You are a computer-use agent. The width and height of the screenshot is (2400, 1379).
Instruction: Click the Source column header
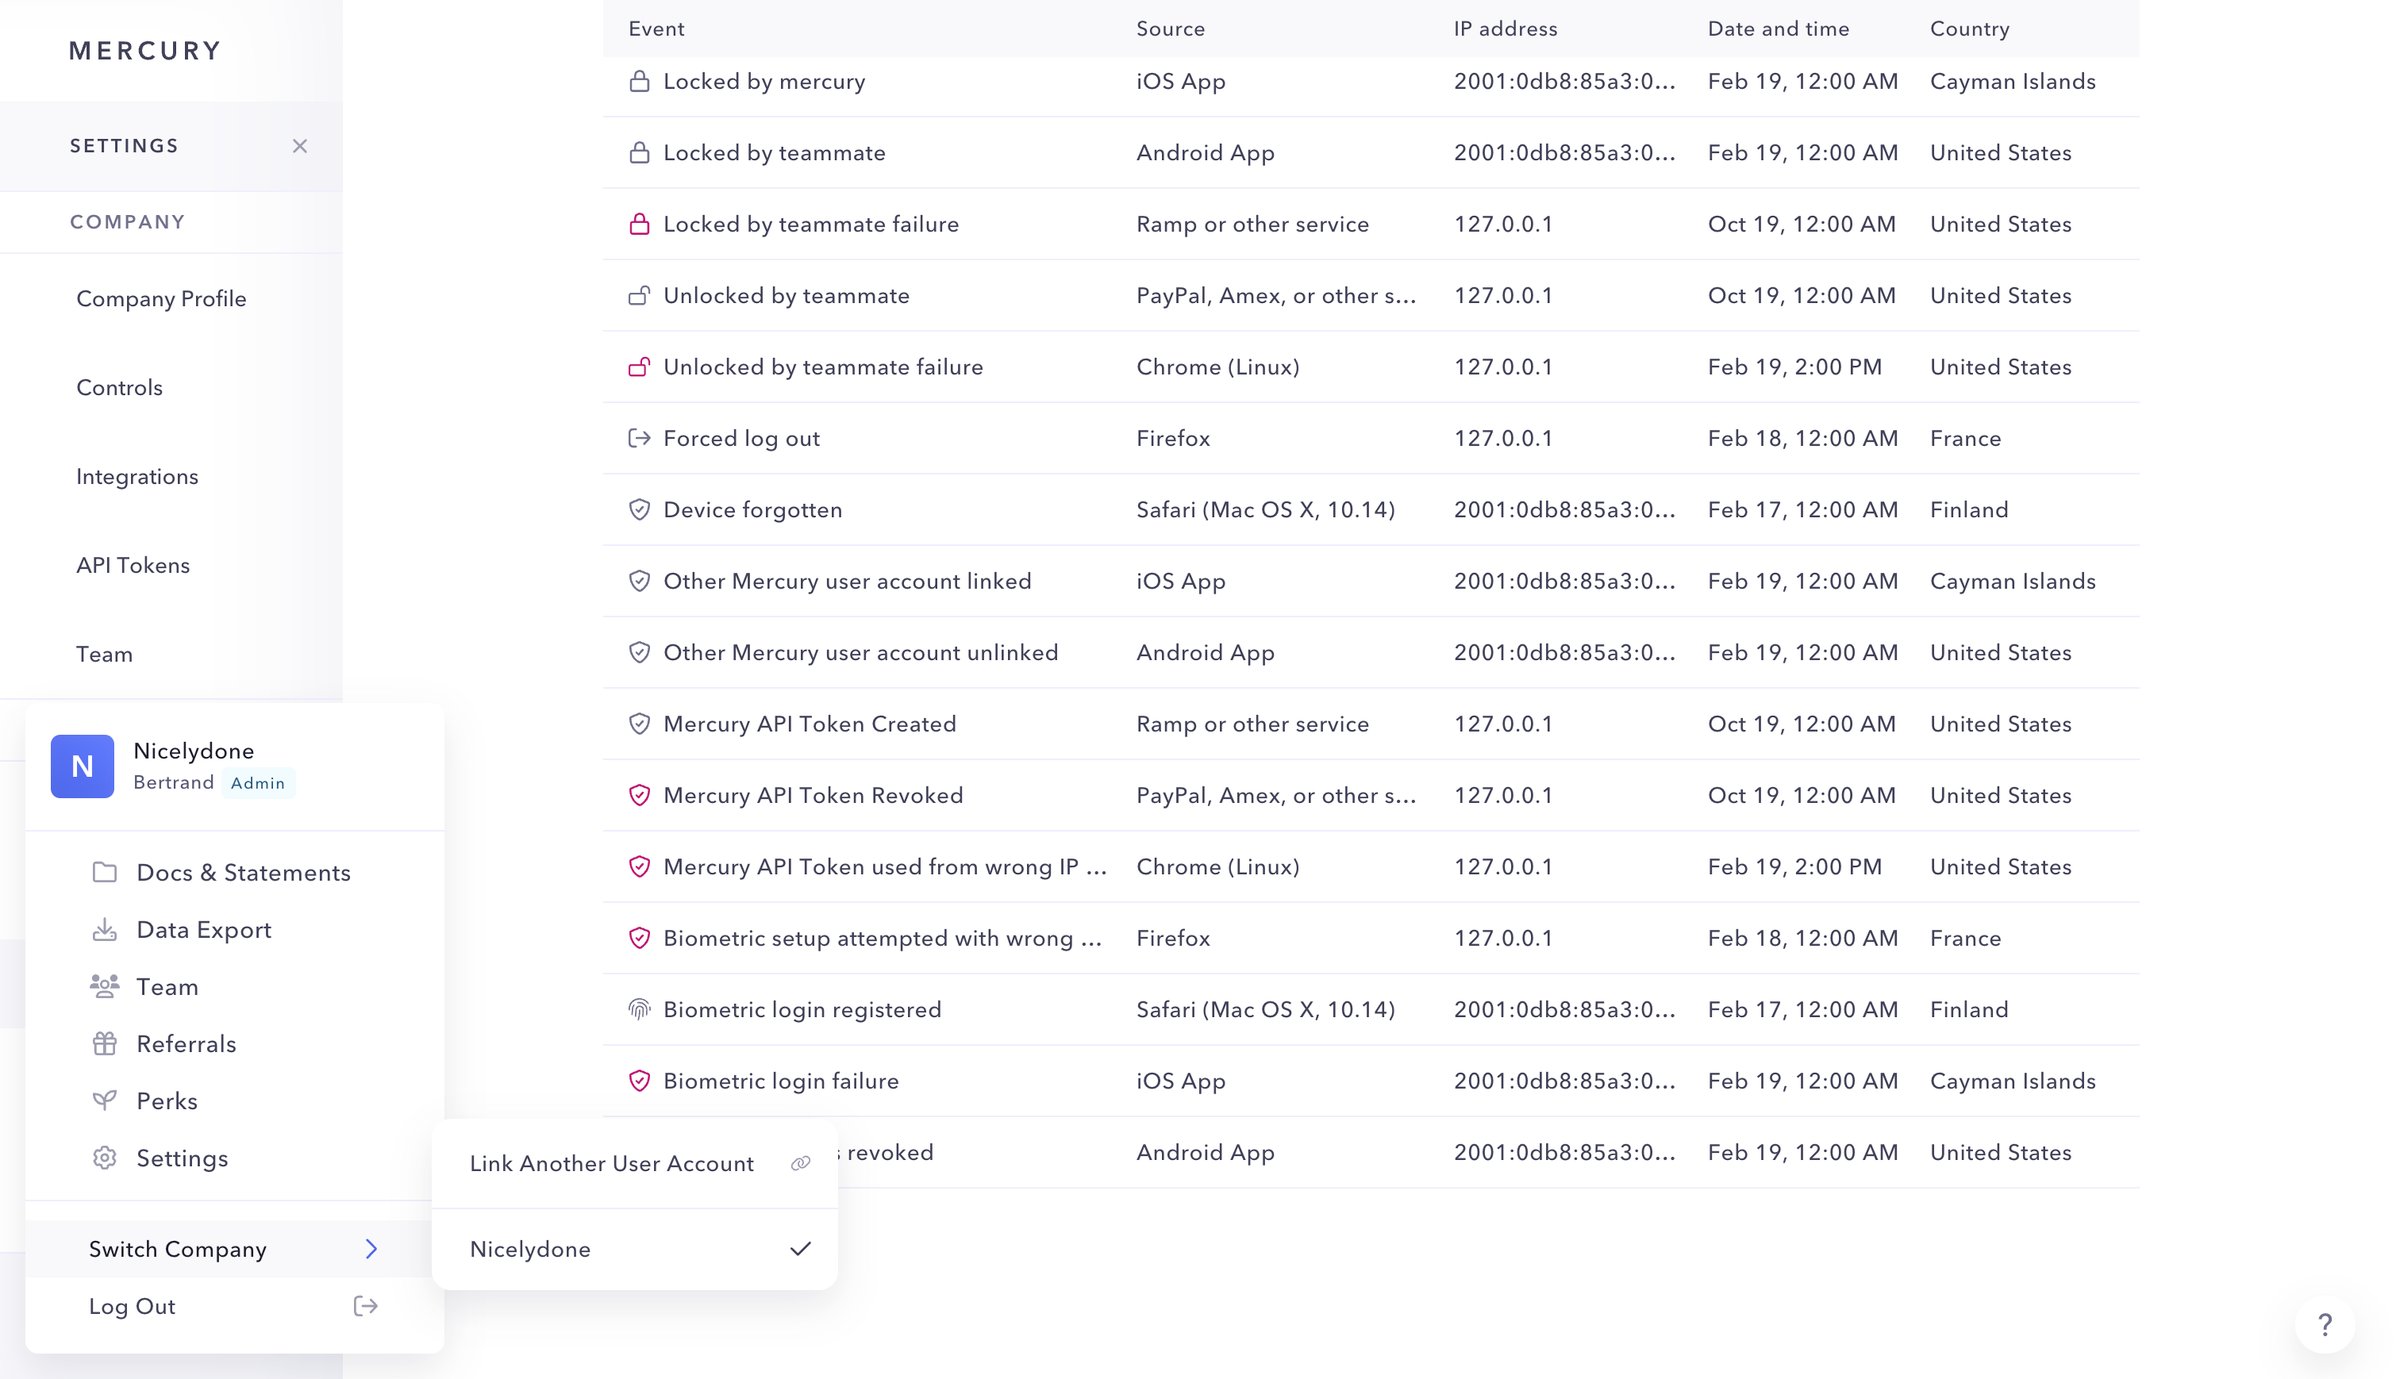tap(1170, 29)
